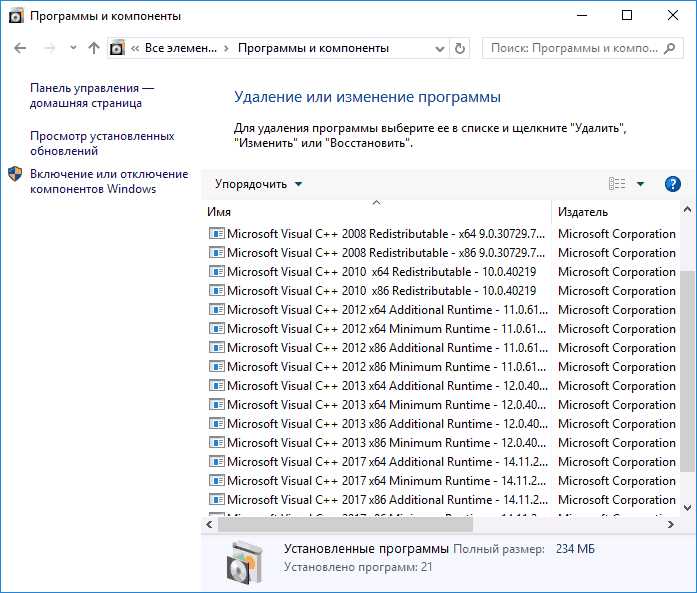The width and height of the screenshot is (697, 593).
Task: Click the horizontal scrollbar left arrow
Action: (x=209, y=525)
